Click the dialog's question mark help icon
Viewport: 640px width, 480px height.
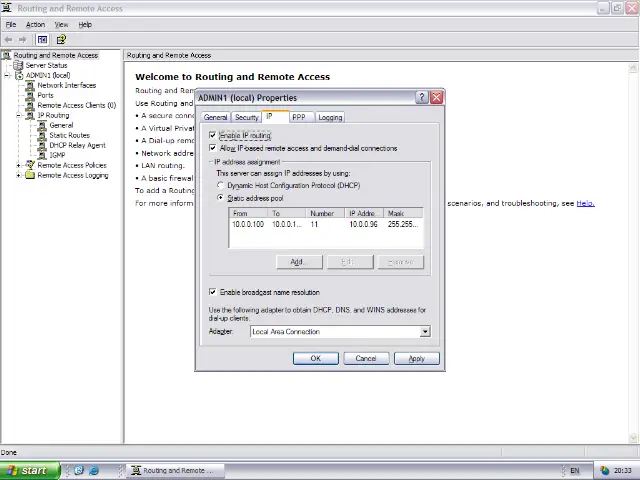422,98
